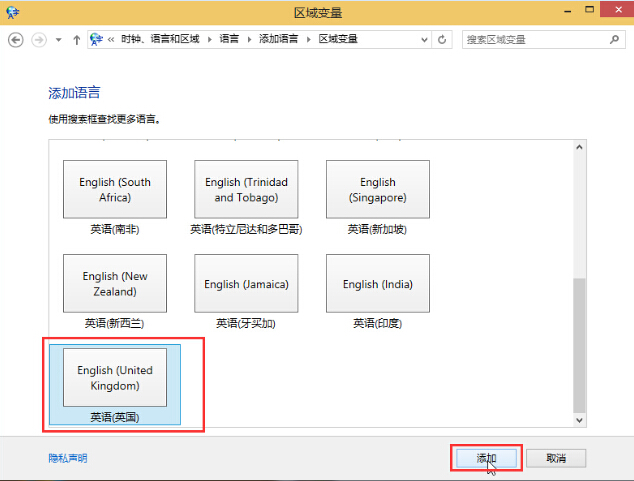Select the English (South Africa) tile
This screenshot has height=481, width=634.
[x=115, y=190]
